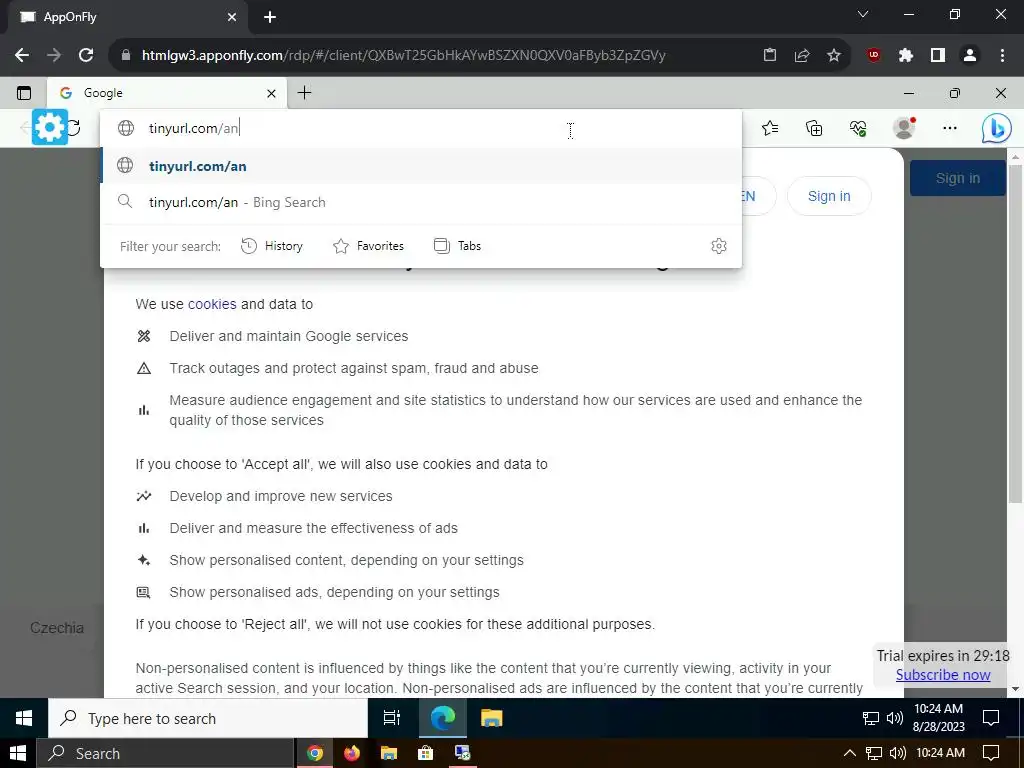The image size is (1024, 768).
Task: Click the Subscribe now link
Action: (x=942, y=675)
